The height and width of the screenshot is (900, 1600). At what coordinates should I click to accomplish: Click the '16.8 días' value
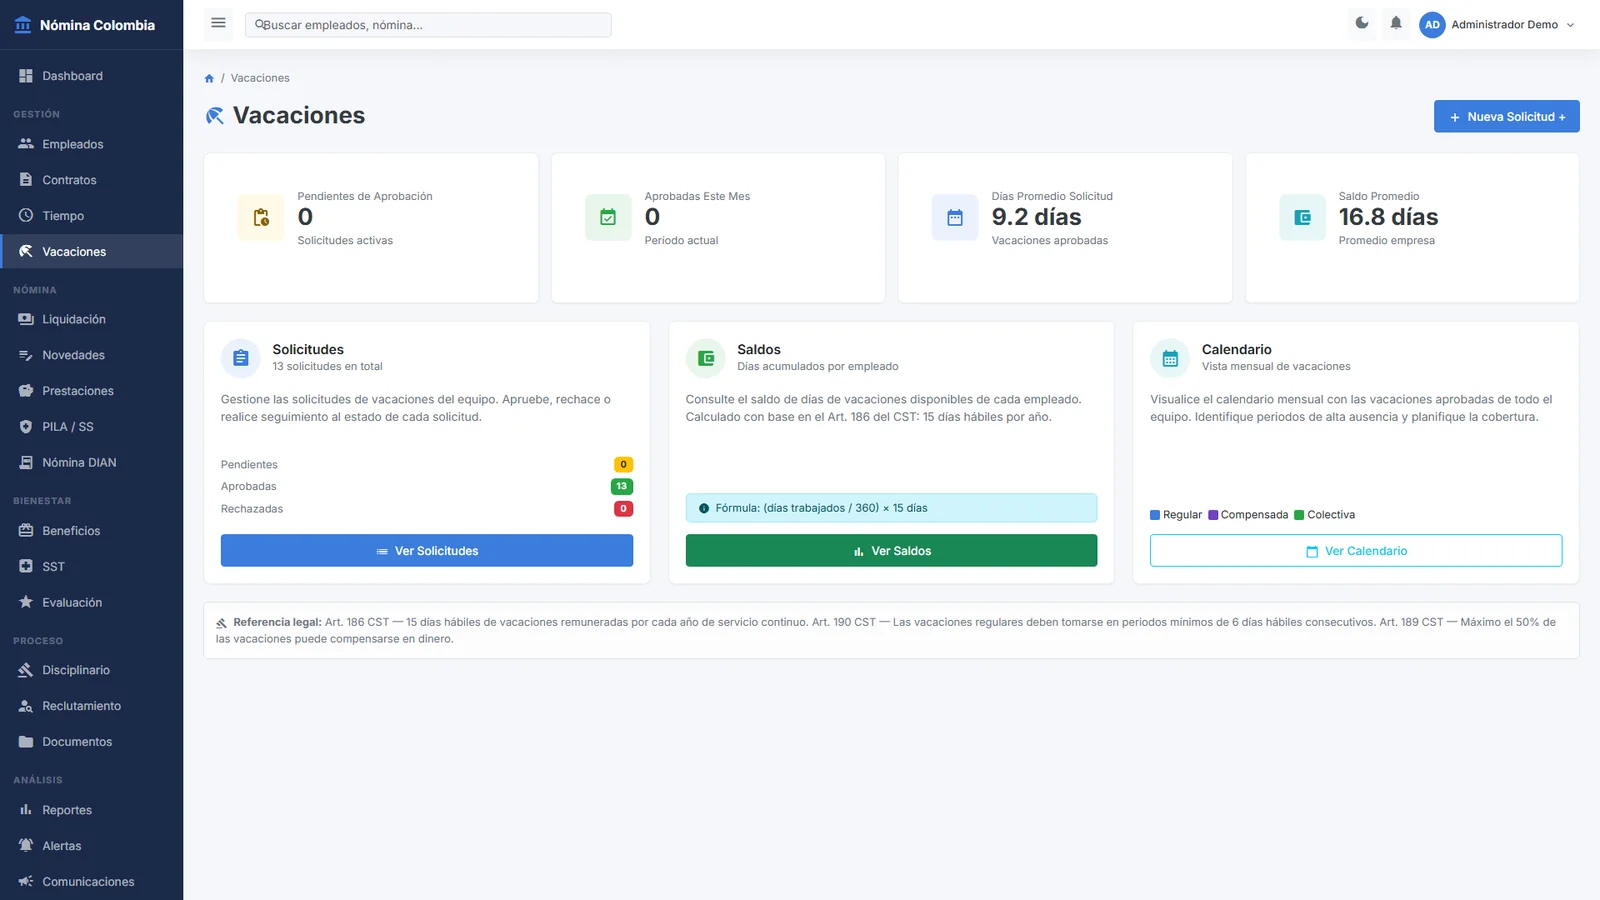[1388, 217]
